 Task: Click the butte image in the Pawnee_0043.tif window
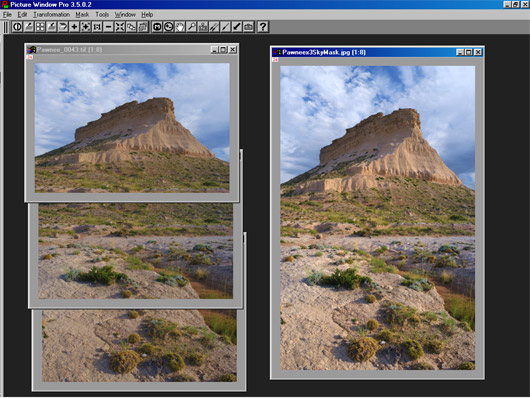[132, 128]
